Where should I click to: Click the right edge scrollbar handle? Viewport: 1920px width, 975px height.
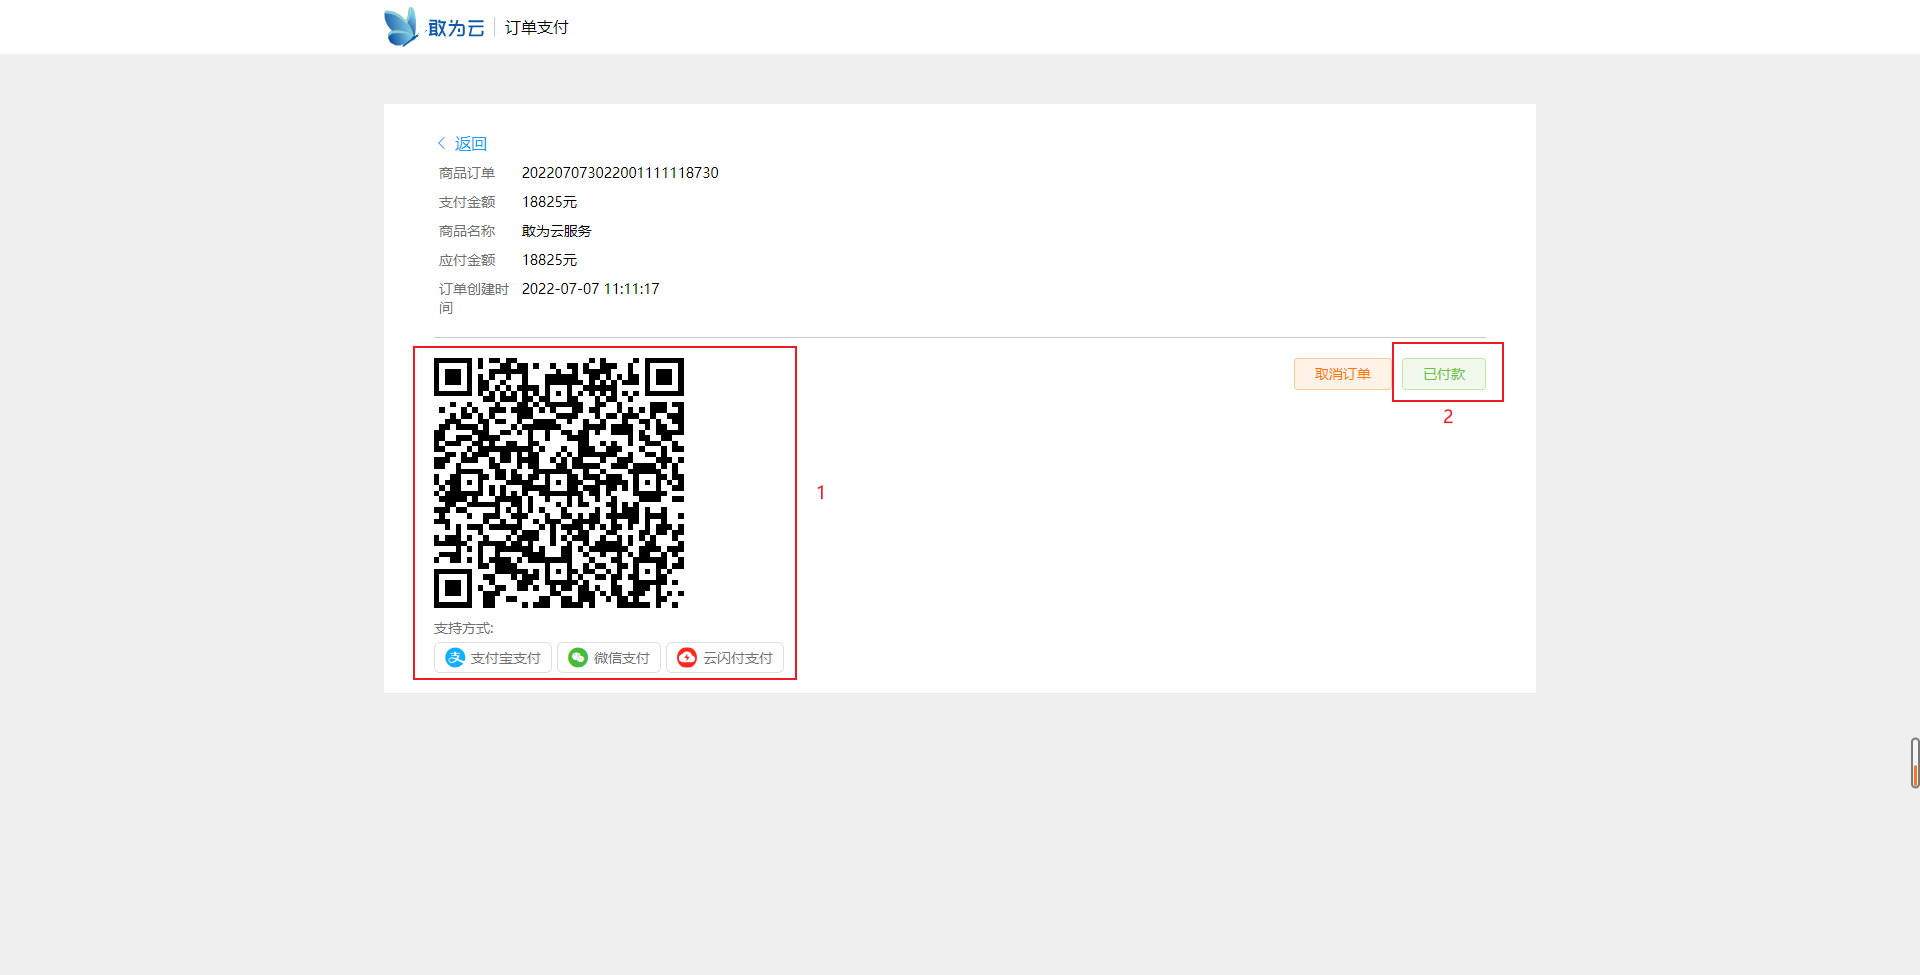1914,763
